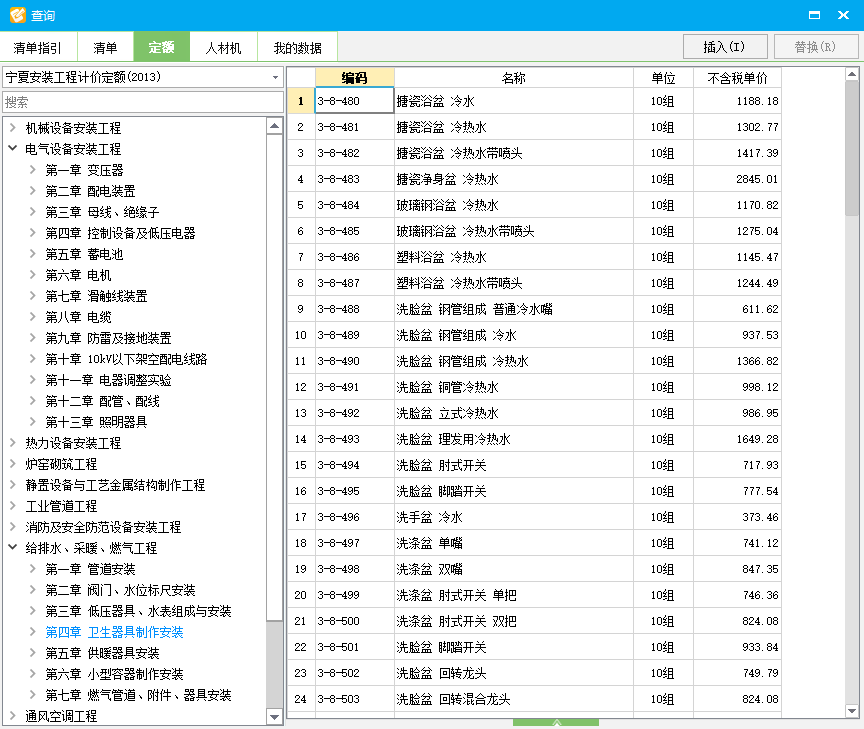Click the 搜索 search field

142,102
